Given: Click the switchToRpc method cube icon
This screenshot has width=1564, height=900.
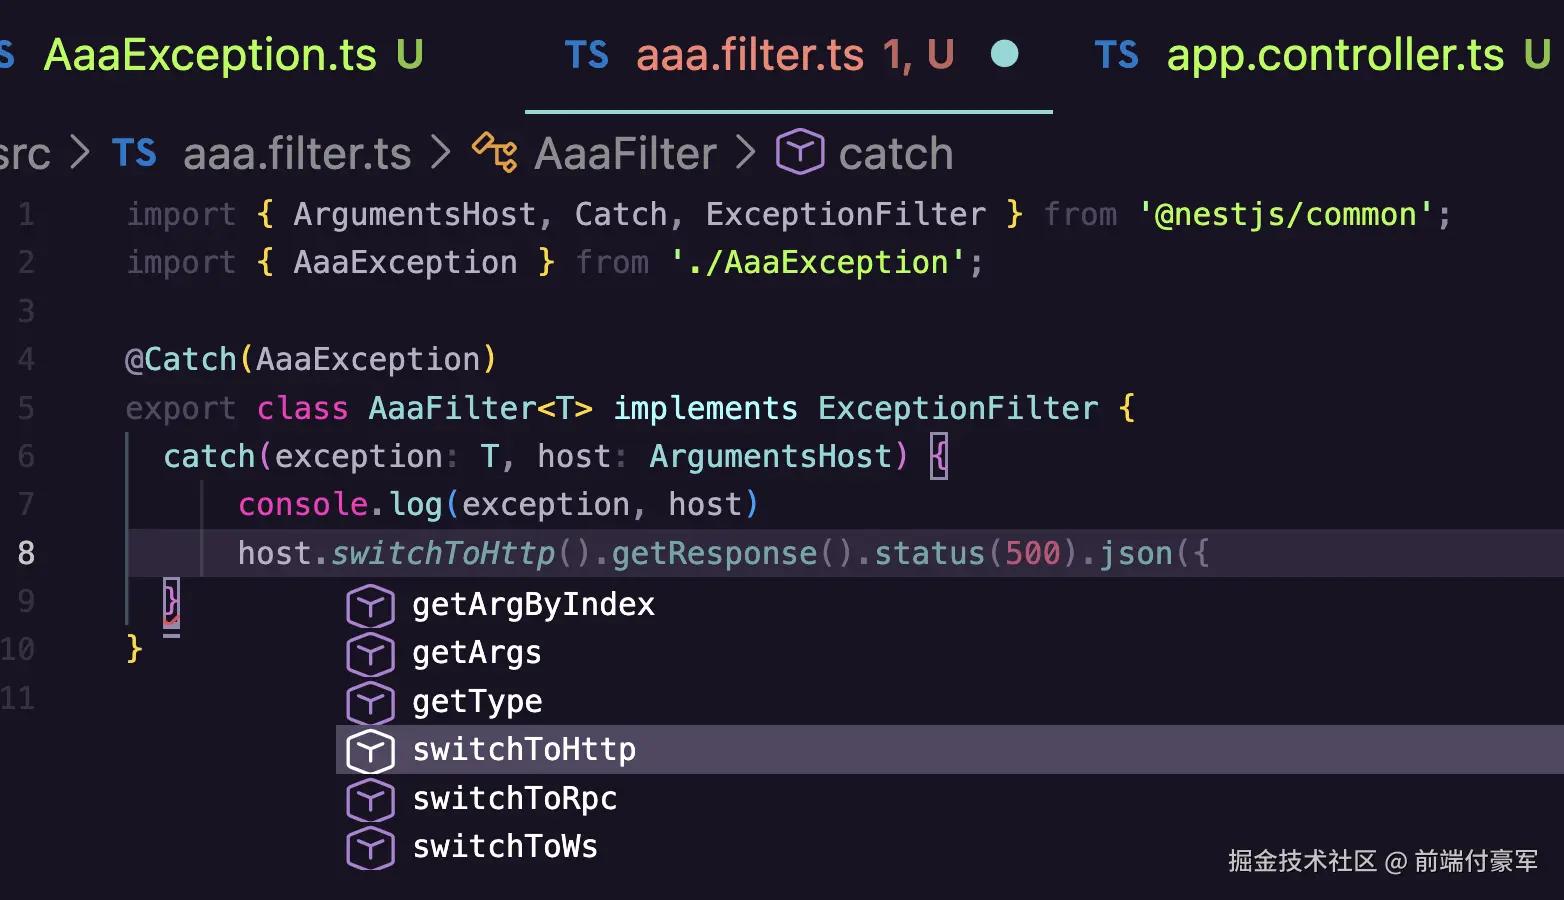Looking at the screenshot, I should coord(370,799).
